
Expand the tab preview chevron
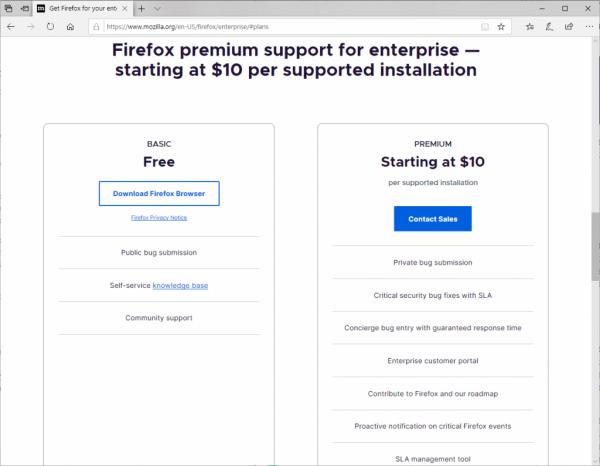155,8
